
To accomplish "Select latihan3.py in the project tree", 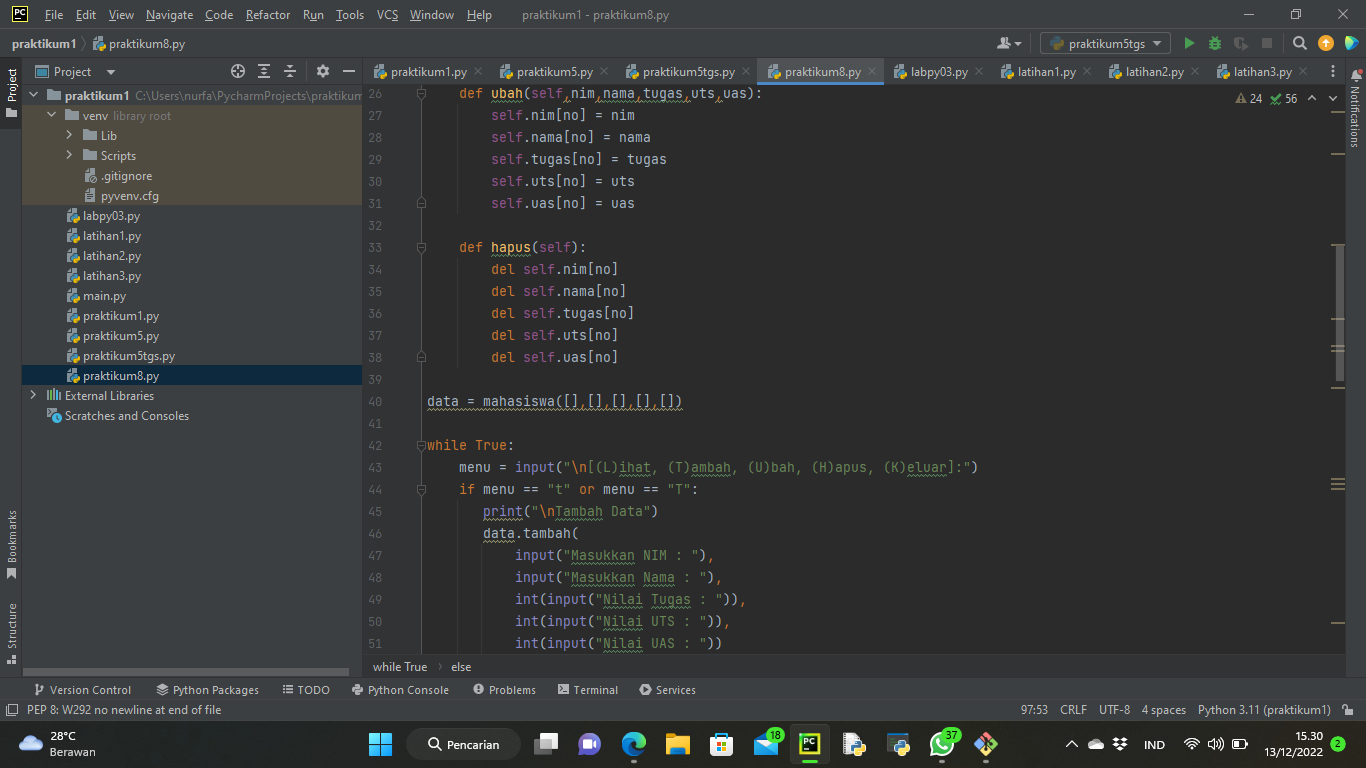I will coord(112,276).
